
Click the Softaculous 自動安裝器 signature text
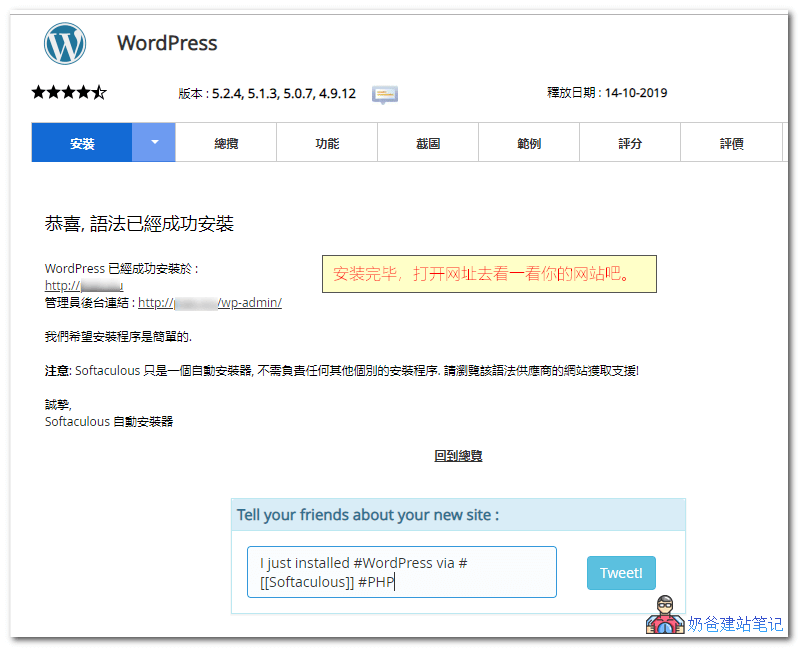tap(109, 422)
